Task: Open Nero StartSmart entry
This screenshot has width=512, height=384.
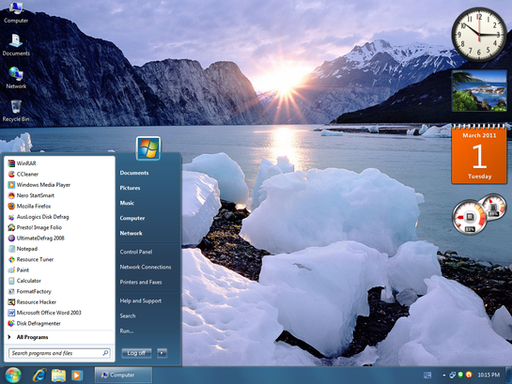Action: [x=31, y=195]
